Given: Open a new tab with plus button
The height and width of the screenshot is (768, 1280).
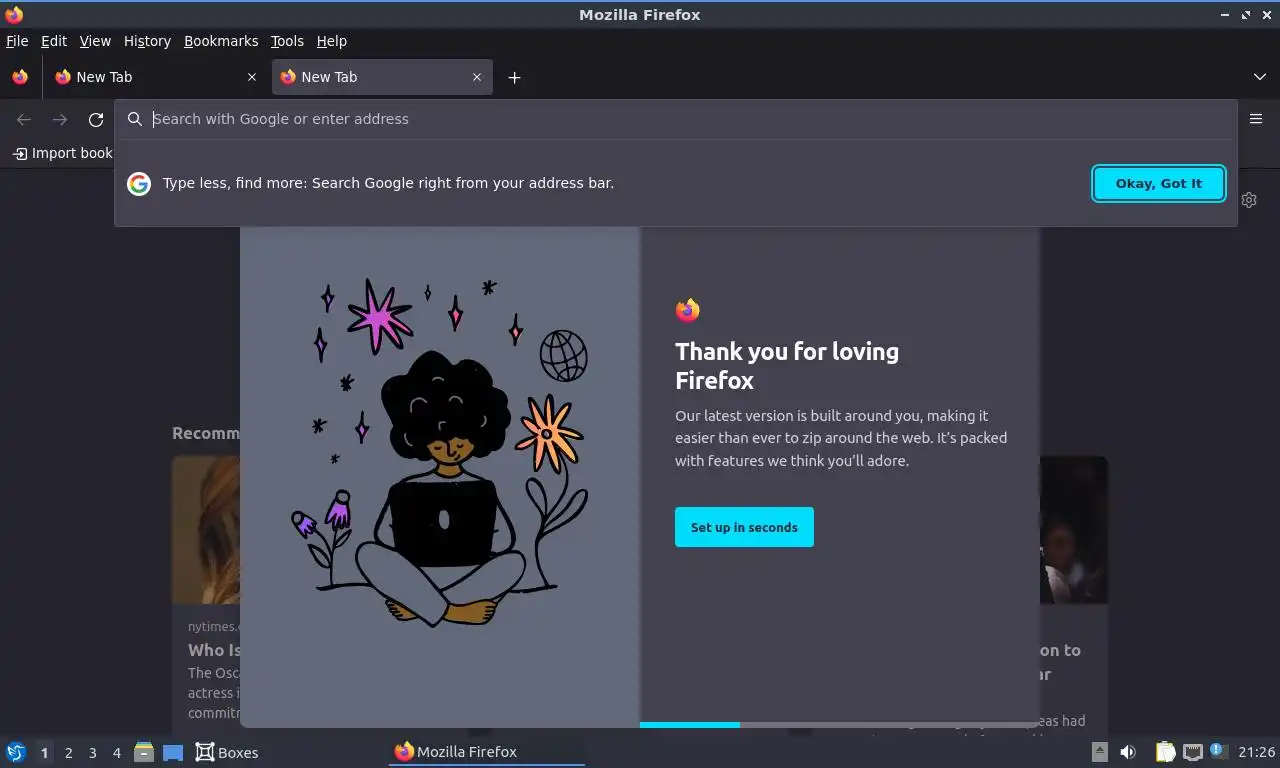Looking at the screenshot, I should (514, 77).
